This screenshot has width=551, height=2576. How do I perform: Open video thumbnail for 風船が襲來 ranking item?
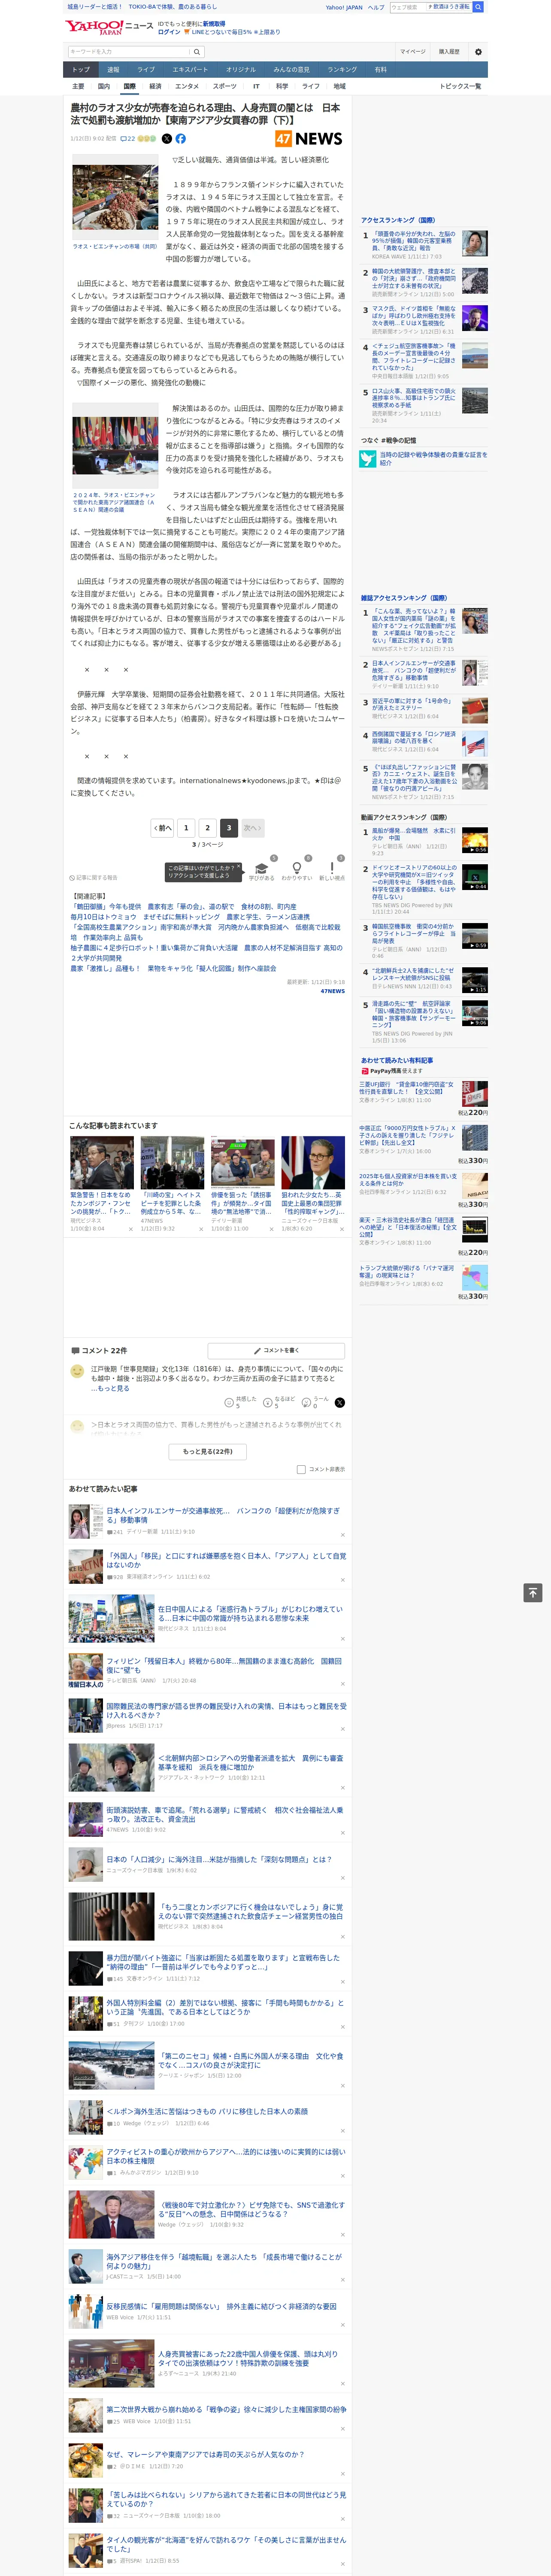pyautogui.click(x=475, y=840)
